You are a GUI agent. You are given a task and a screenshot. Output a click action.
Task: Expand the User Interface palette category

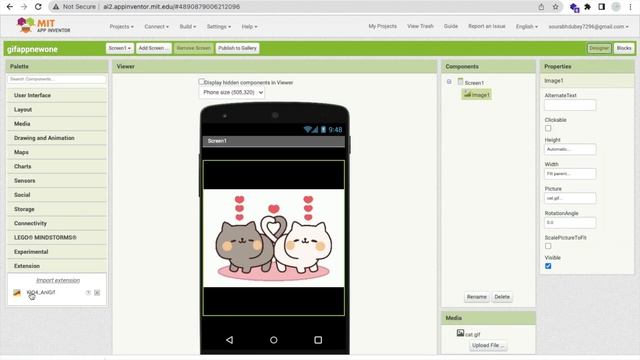(x=57, y=95)
